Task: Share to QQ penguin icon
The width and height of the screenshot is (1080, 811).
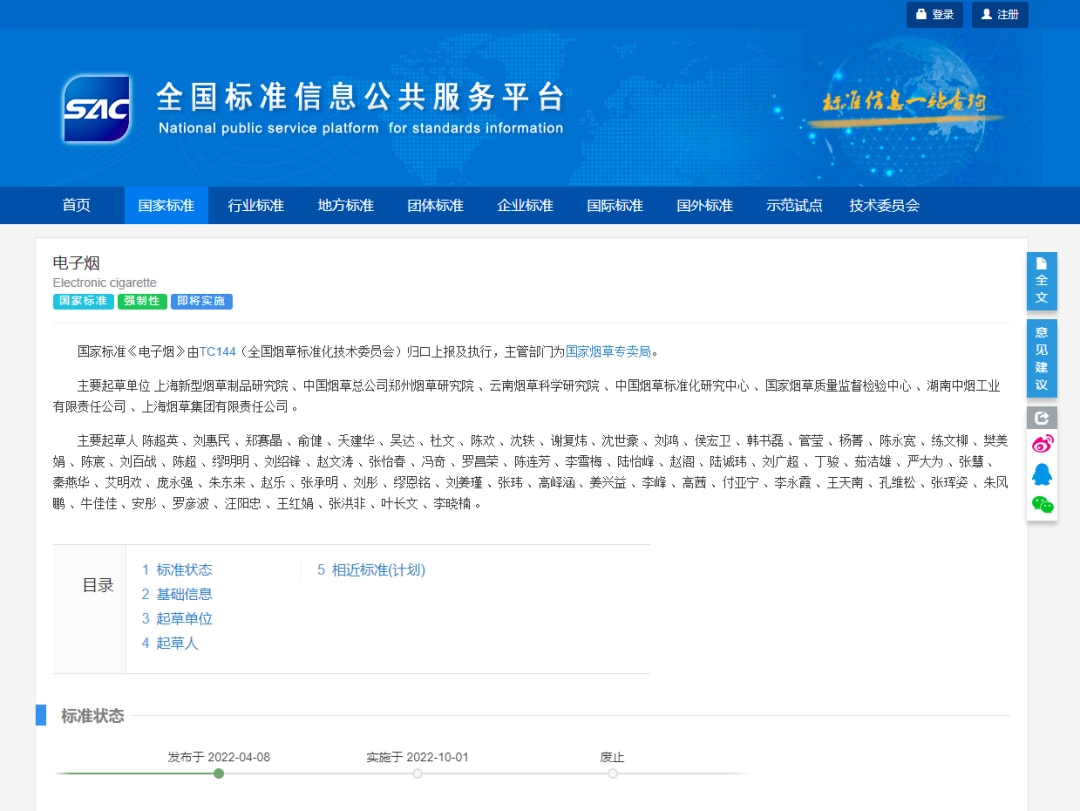Action: 1041,474
